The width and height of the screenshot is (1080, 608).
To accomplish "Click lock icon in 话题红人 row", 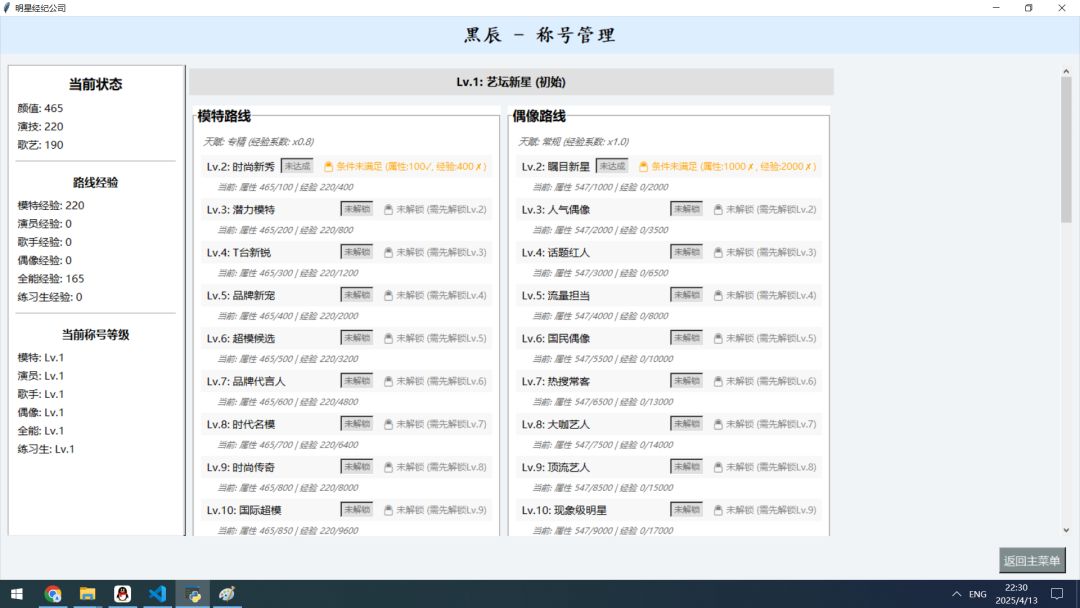I will 718,252.
